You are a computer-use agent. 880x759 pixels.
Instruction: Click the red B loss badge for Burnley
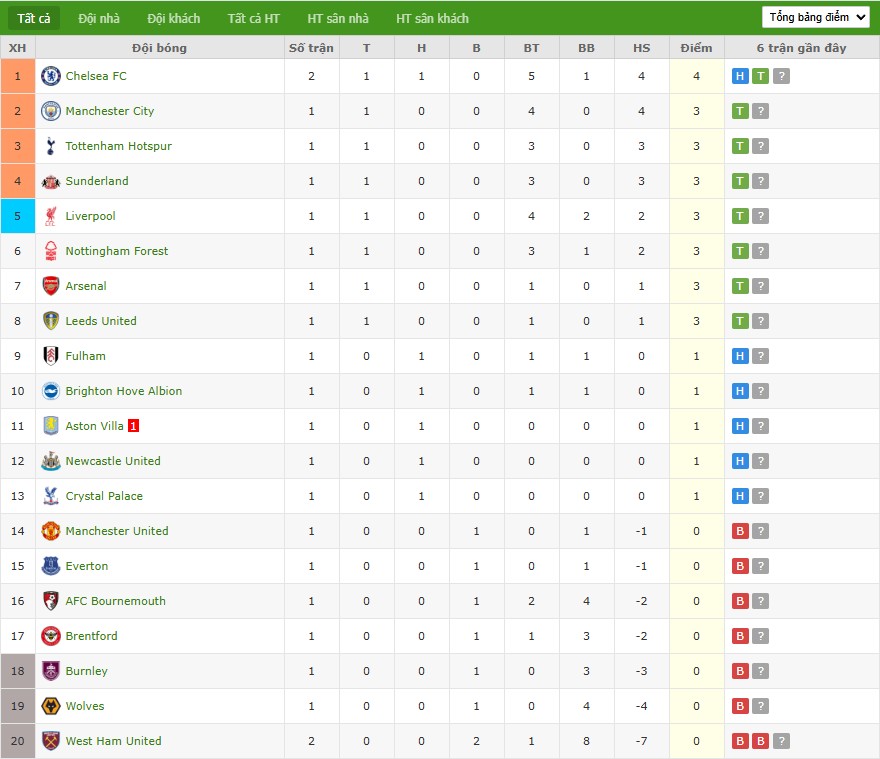(739, 671)
